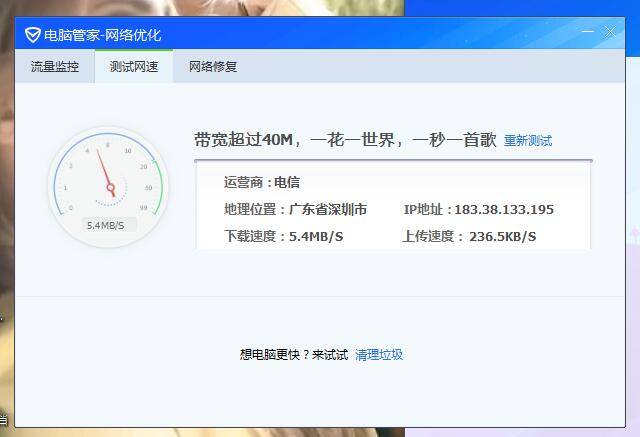The width and height of the screenshot is (640, 437).
Task: Click the 电脑管家-网络优化 window title
Action: click(102, 35)
